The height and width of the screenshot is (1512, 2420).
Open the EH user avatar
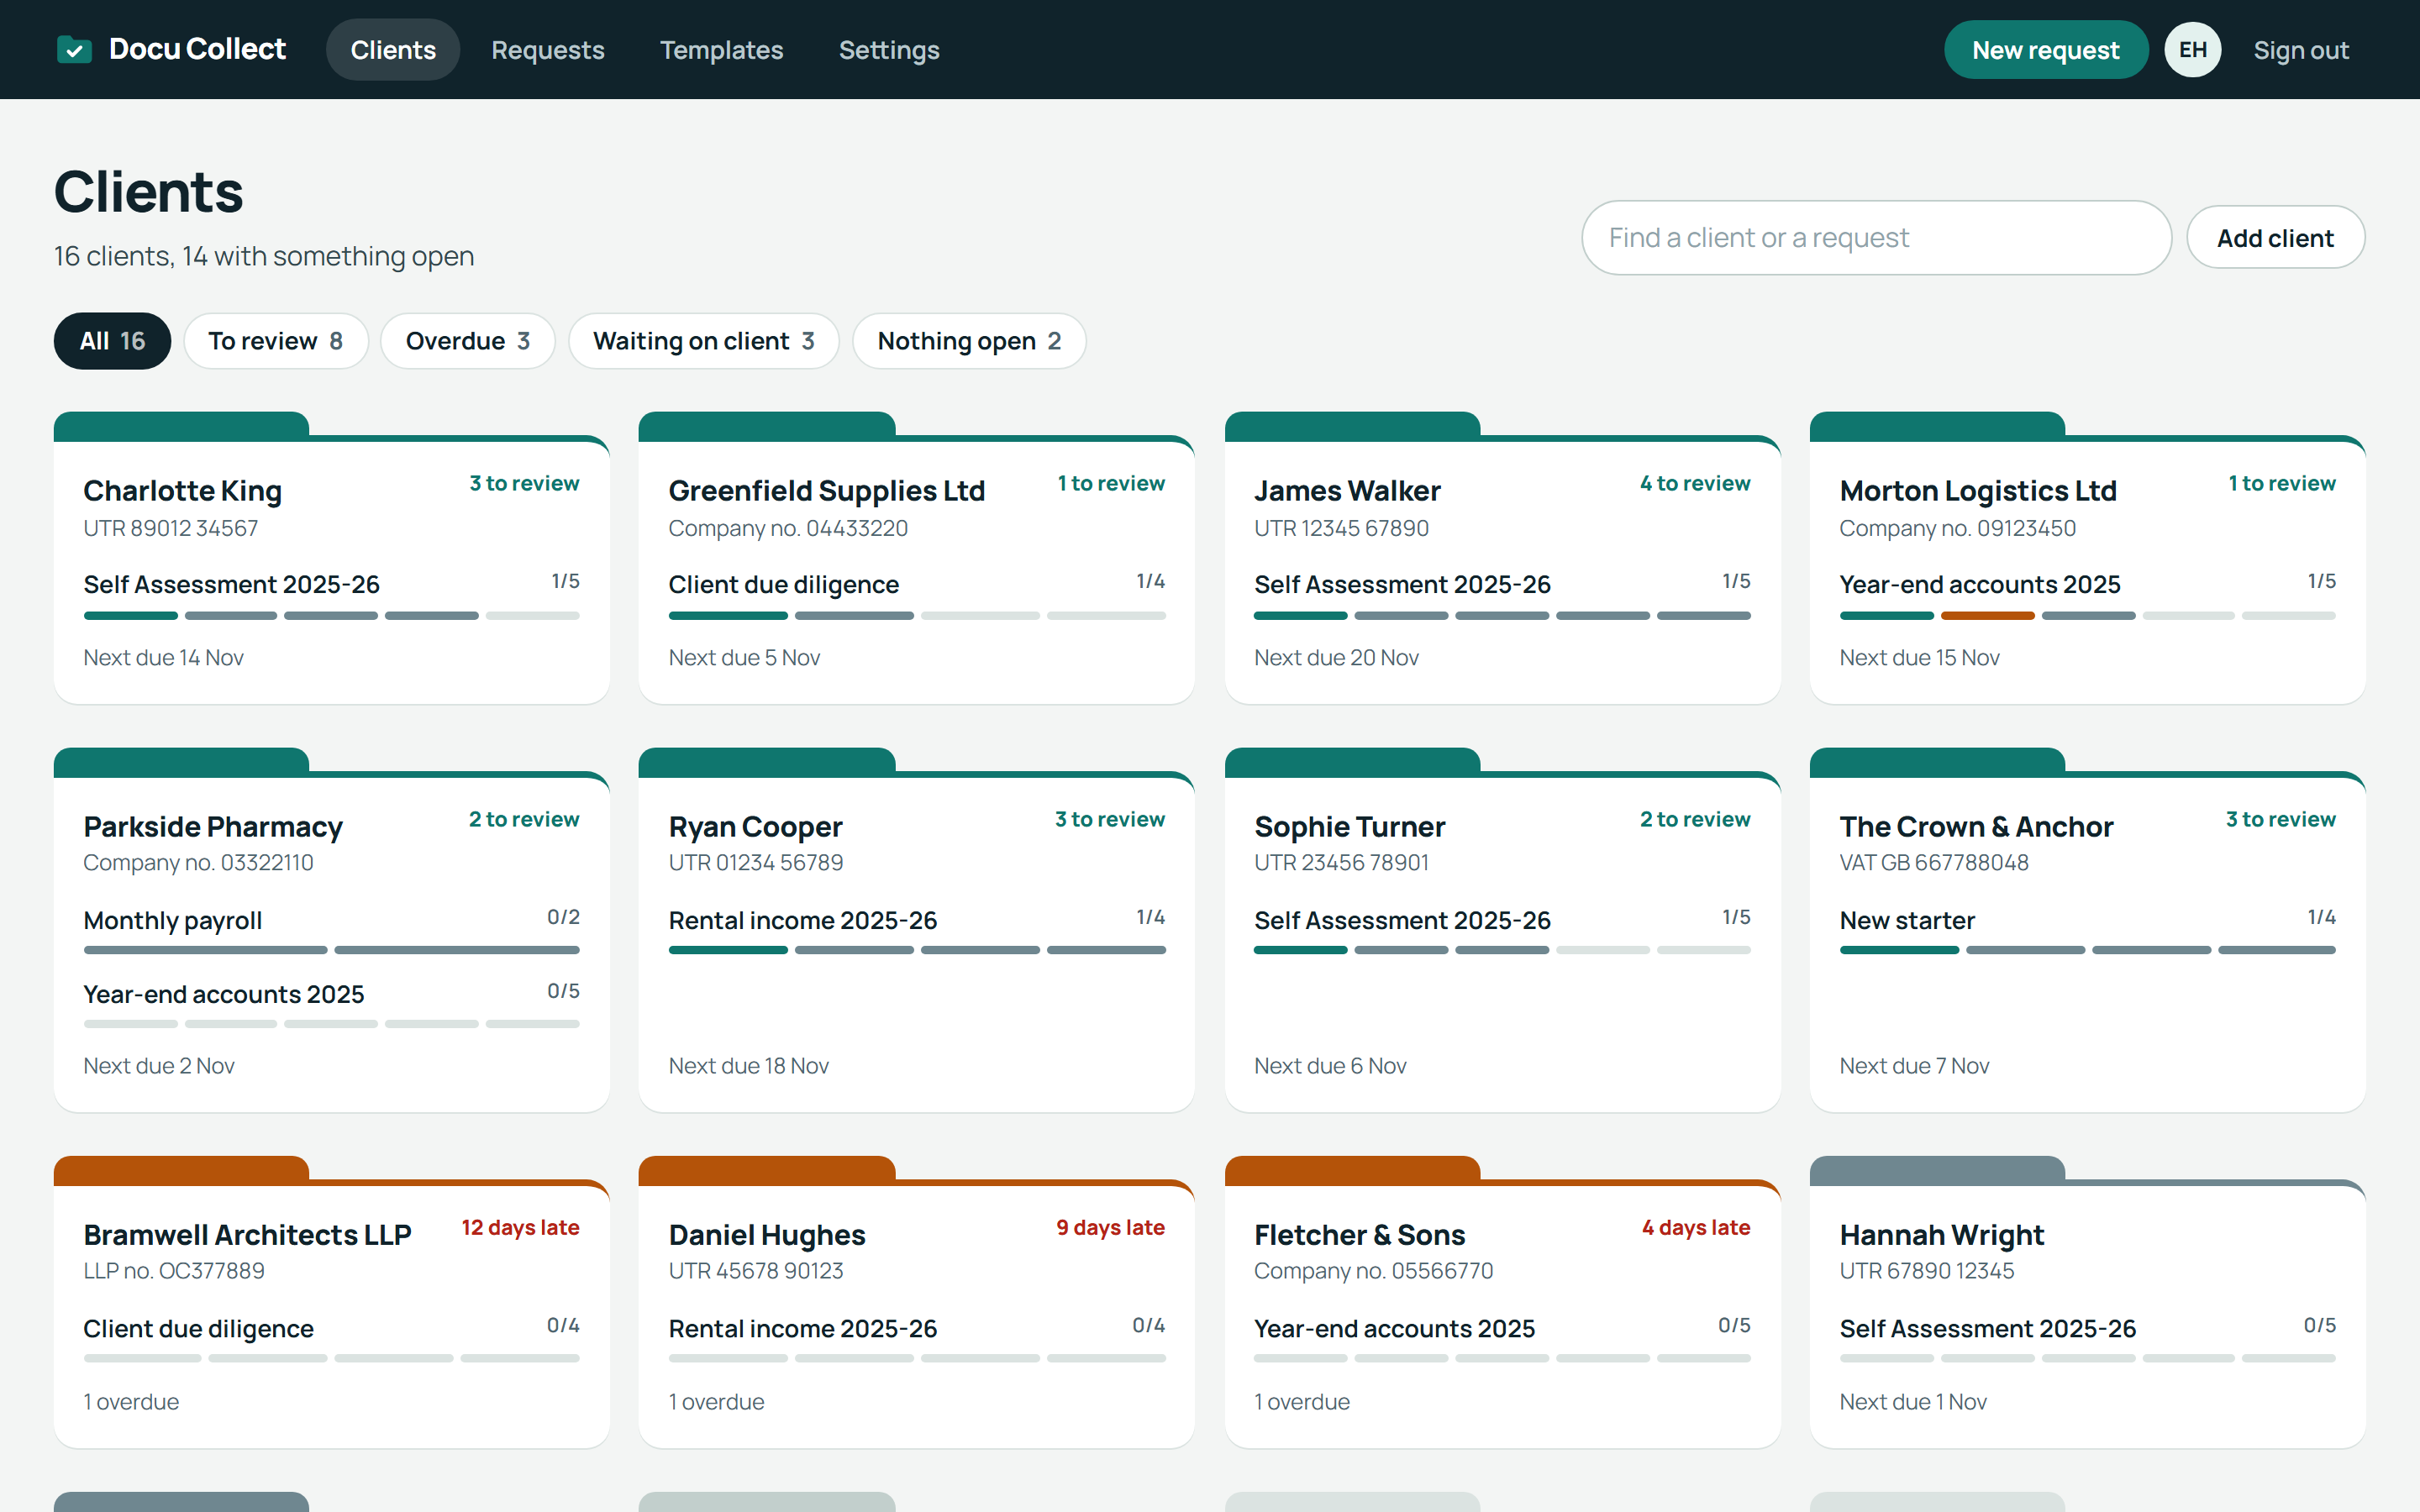coord(2192,50)
